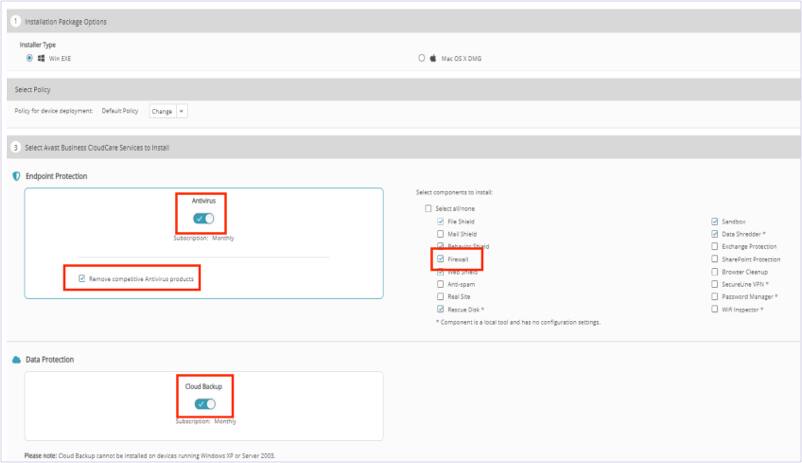Select the Win EXE installer radio button
The image size is (802, 463).
click(x=29, y=58)
